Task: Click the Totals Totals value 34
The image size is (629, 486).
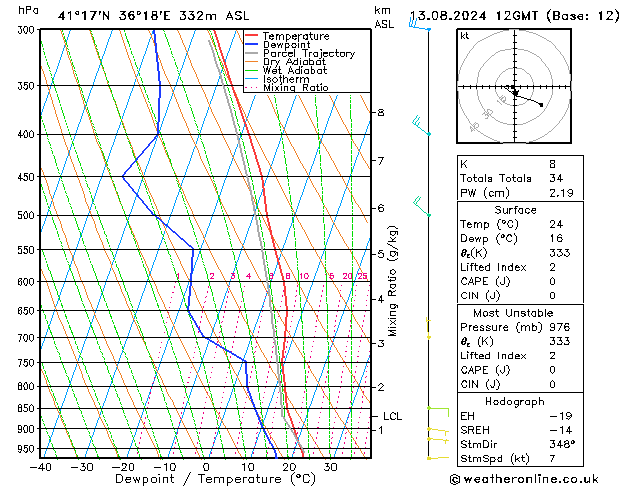Action: 556,178
